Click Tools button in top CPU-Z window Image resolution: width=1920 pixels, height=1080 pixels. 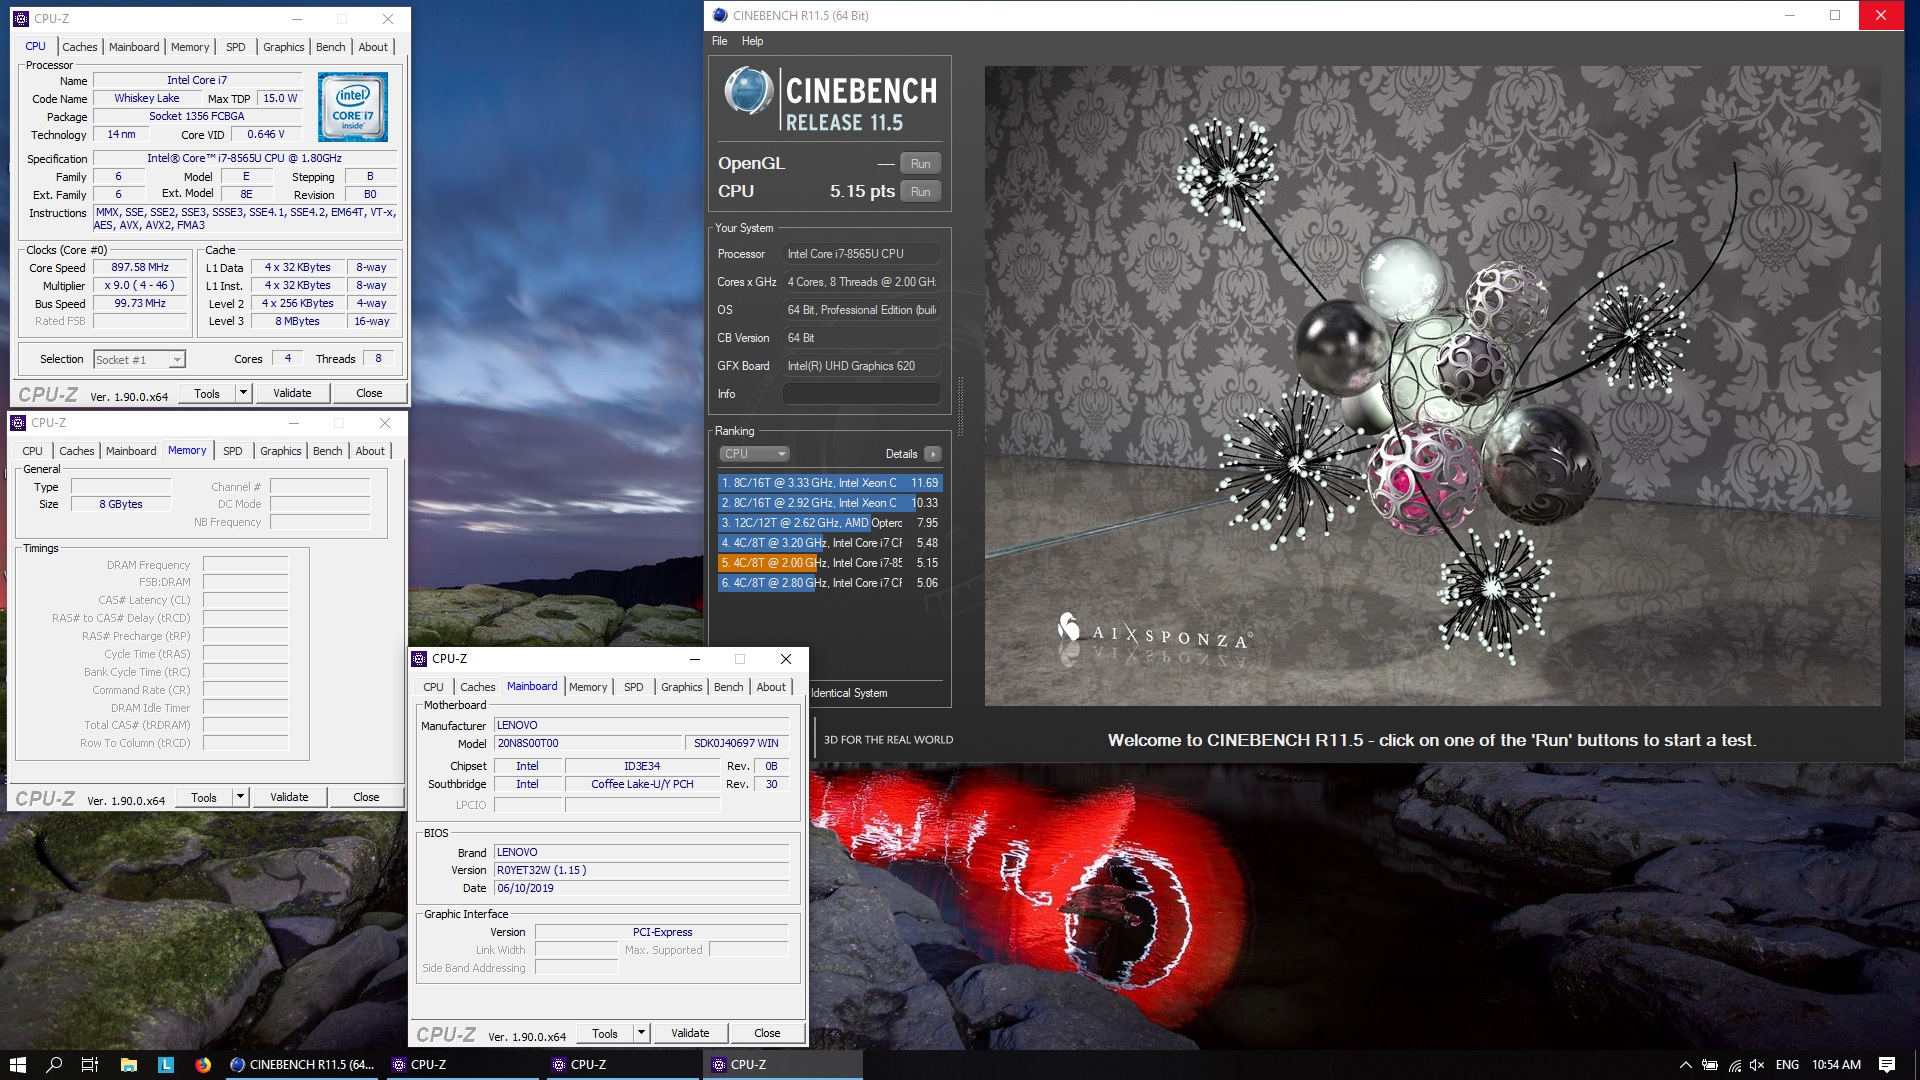[206, 393]
